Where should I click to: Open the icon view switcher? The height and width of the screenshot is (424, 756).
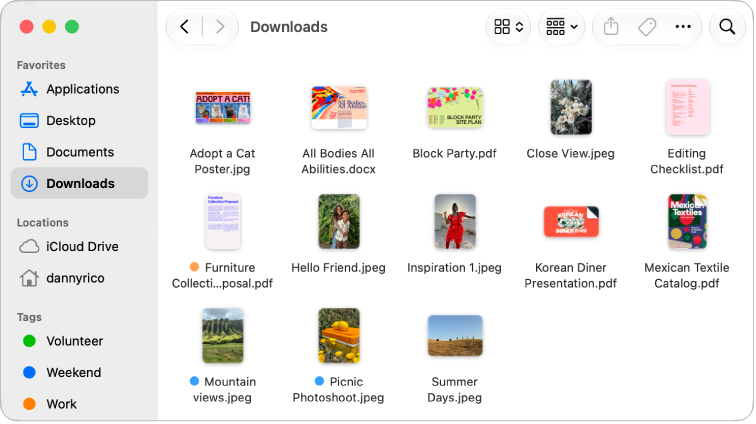click(509, 27)
